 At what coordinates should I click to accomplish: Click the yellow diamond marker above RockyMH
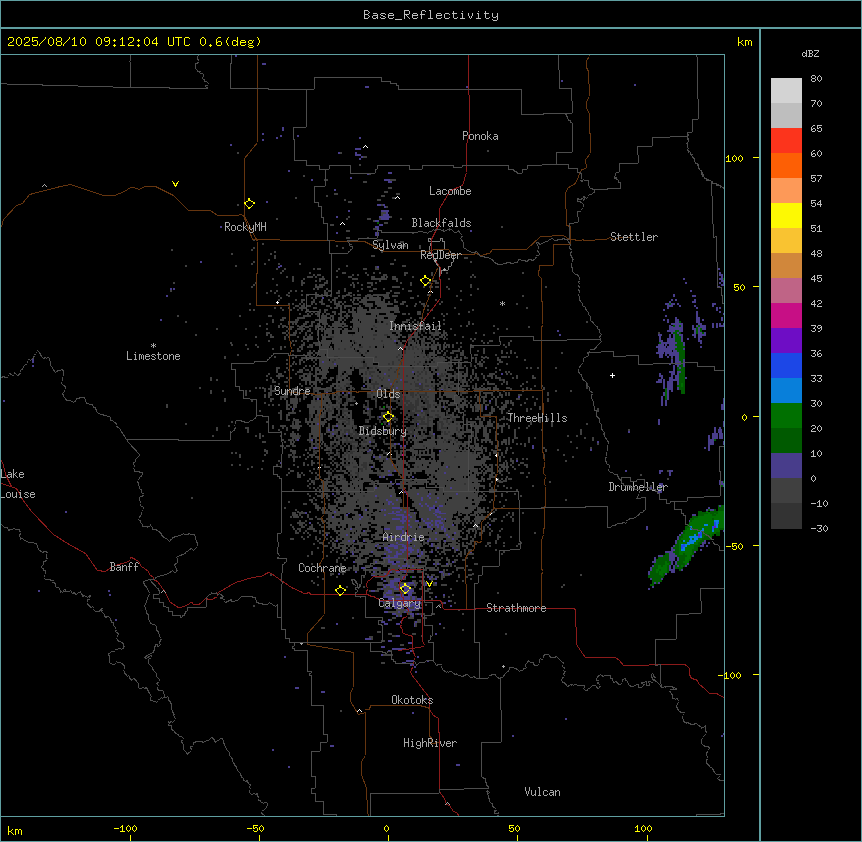click(x=250, y=203)
